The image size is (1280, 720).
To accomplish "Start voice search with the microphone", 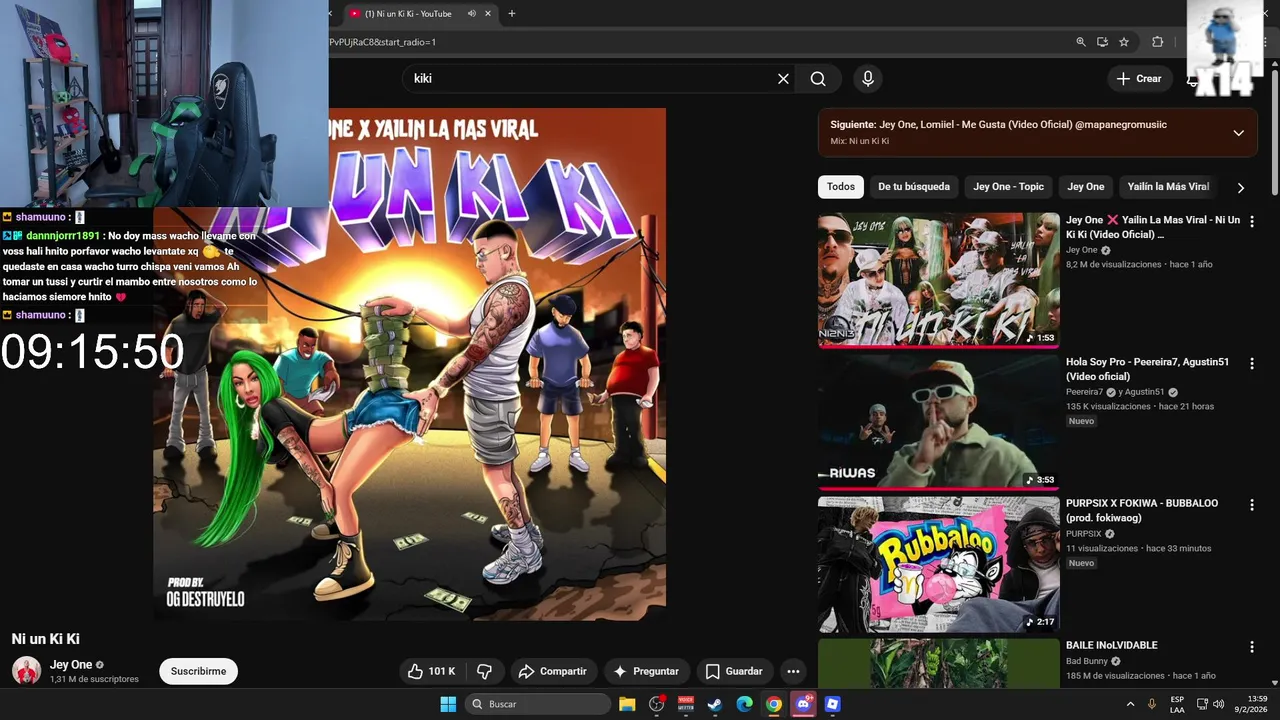I will [867, 79].
